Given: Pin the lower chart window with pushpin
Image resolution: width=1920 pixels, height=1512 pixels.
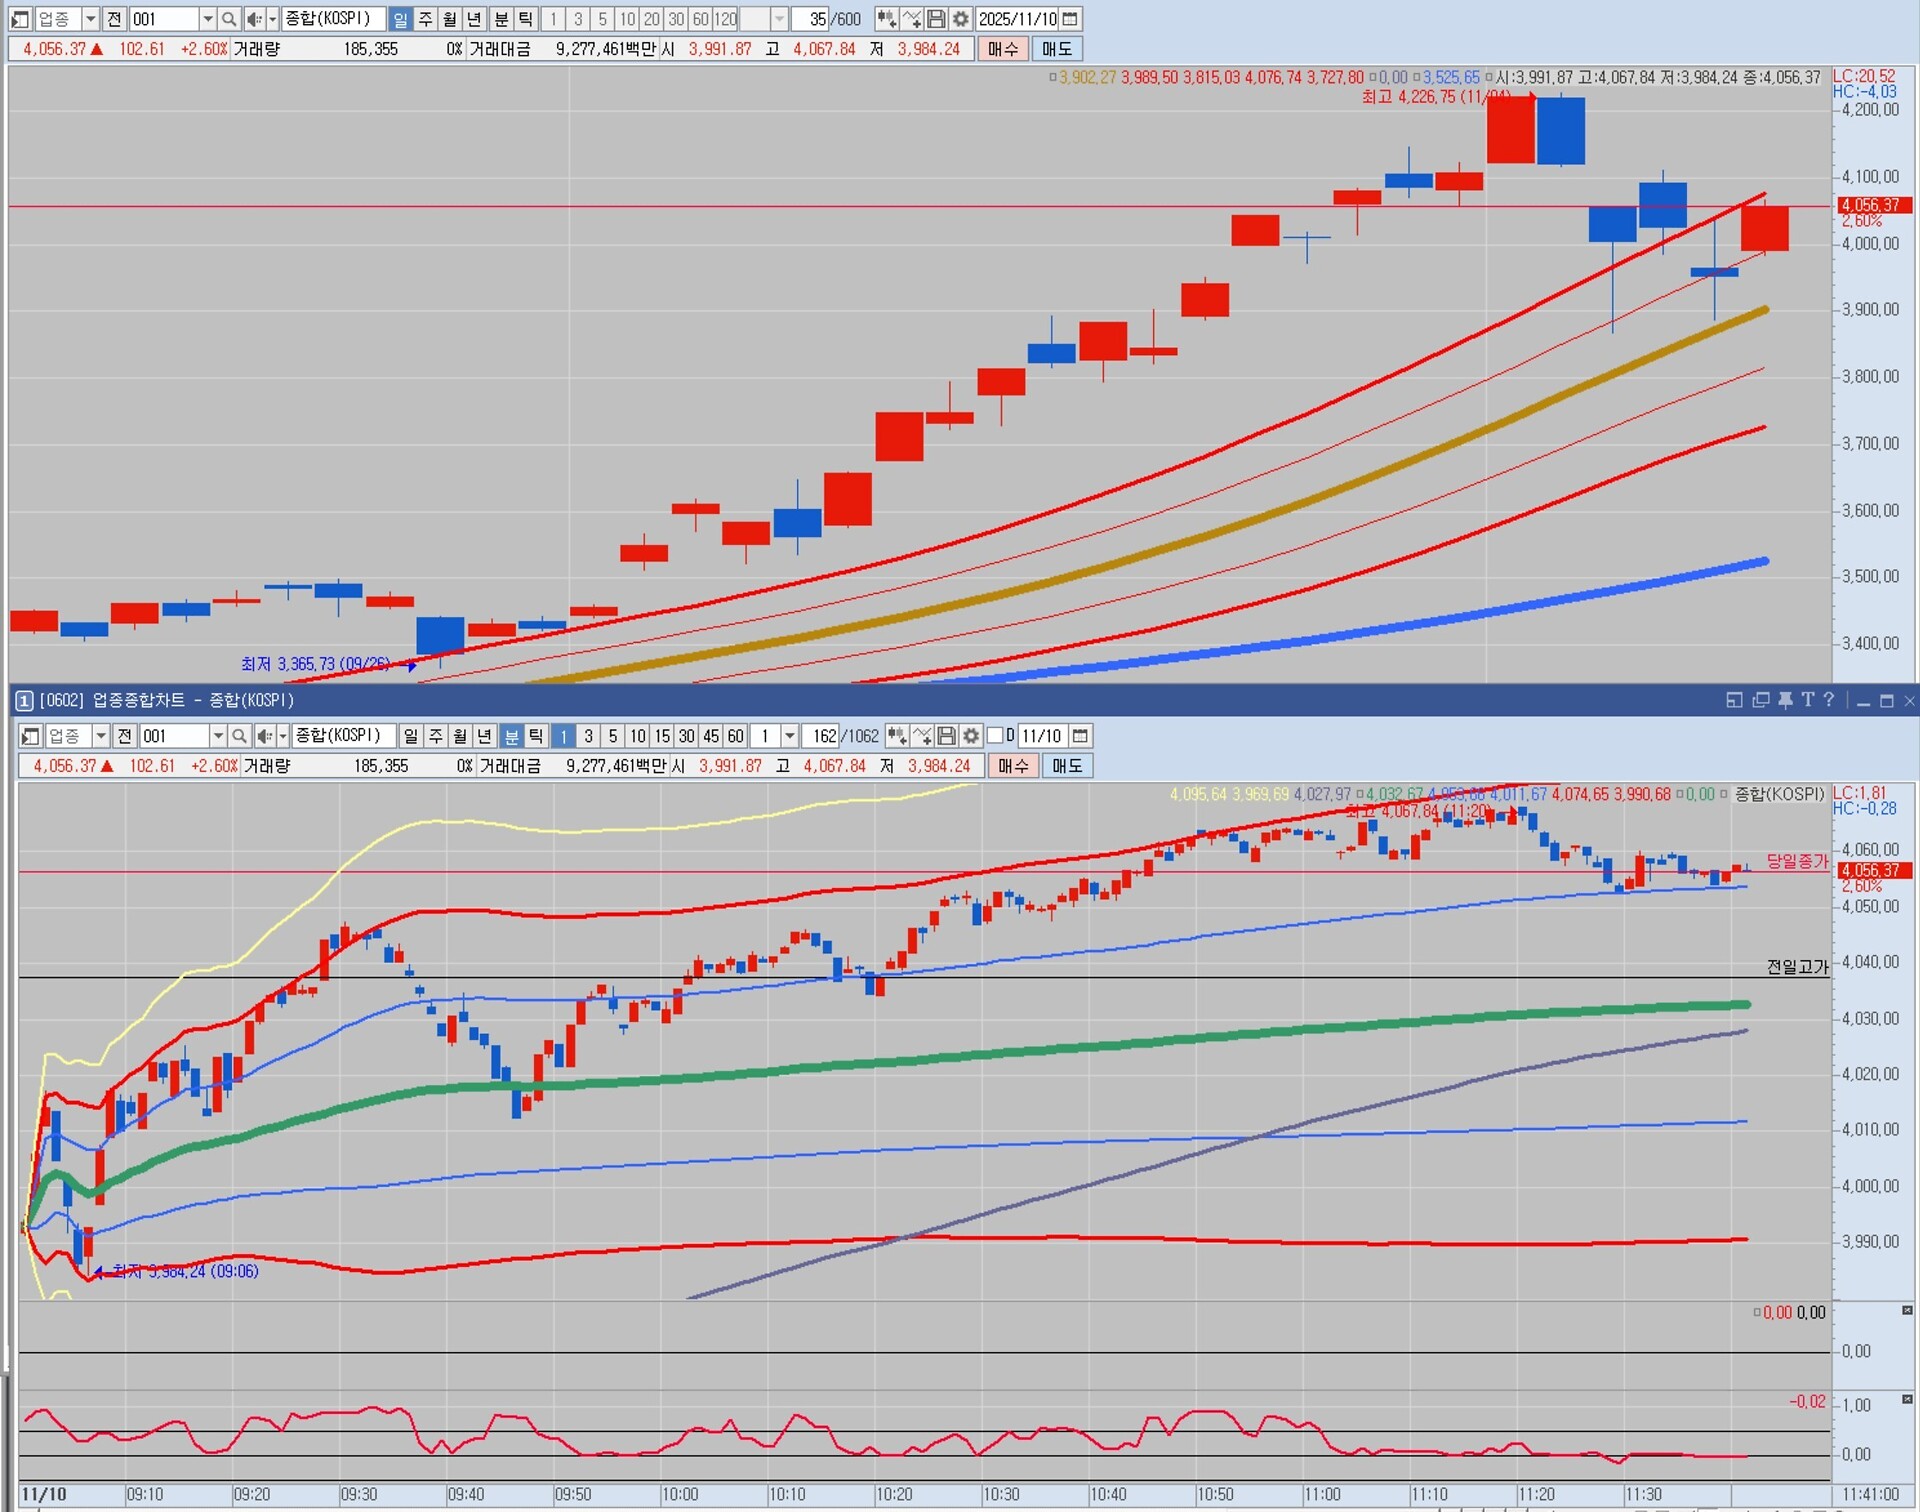Looking at the screenshot, I should (1785, 700).
